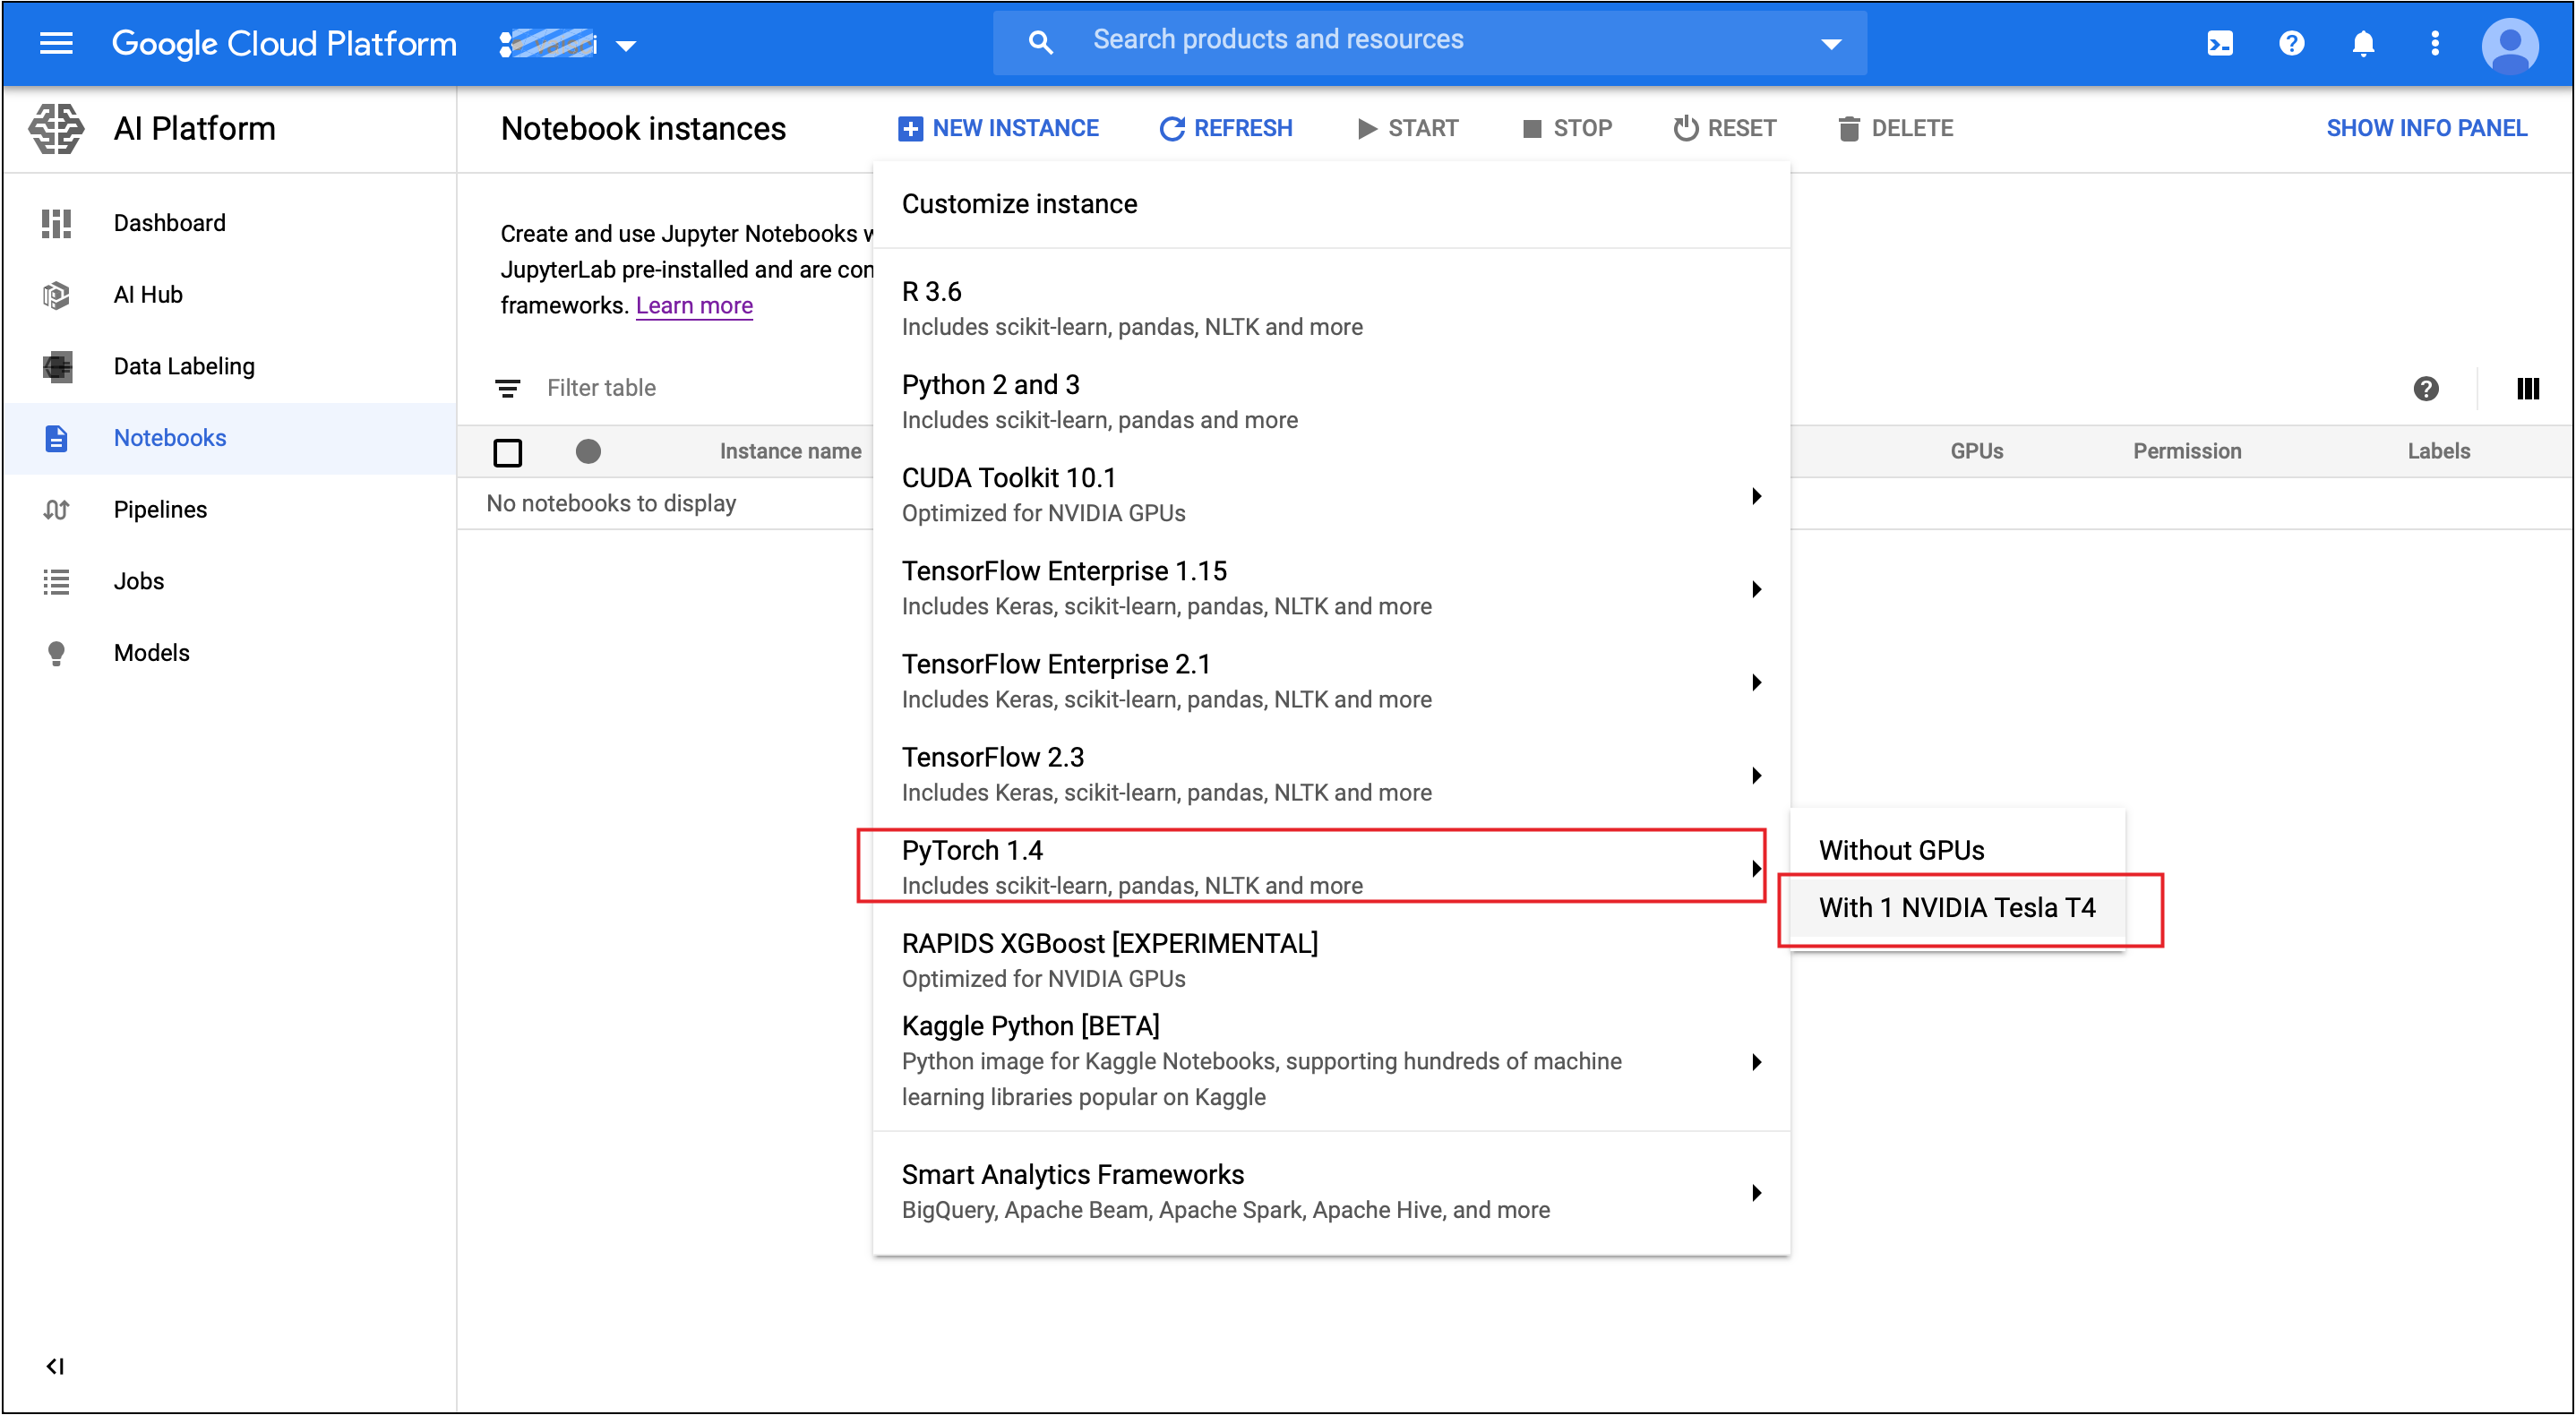The width and height of the screenshot is (2576, 1415).
Task: Open the Learn more link
Action: point(694,305)
